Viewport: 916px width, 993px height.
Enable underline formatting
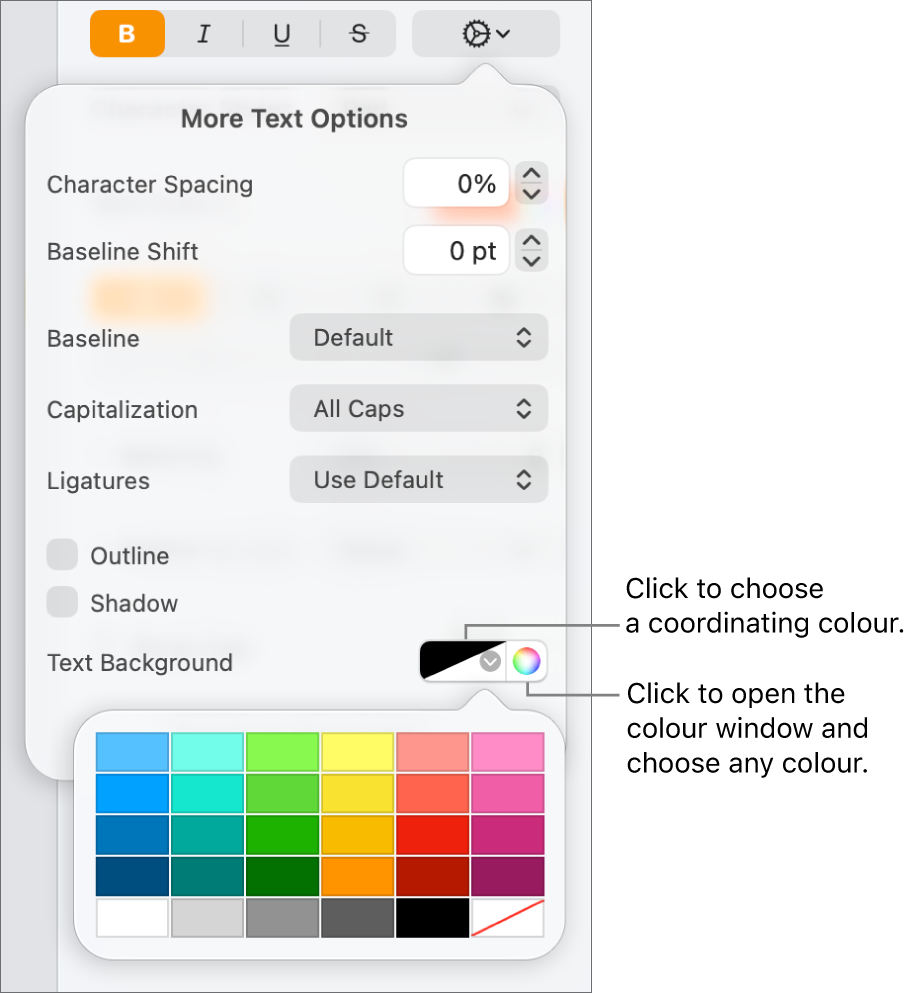click(x=281, y=33)
